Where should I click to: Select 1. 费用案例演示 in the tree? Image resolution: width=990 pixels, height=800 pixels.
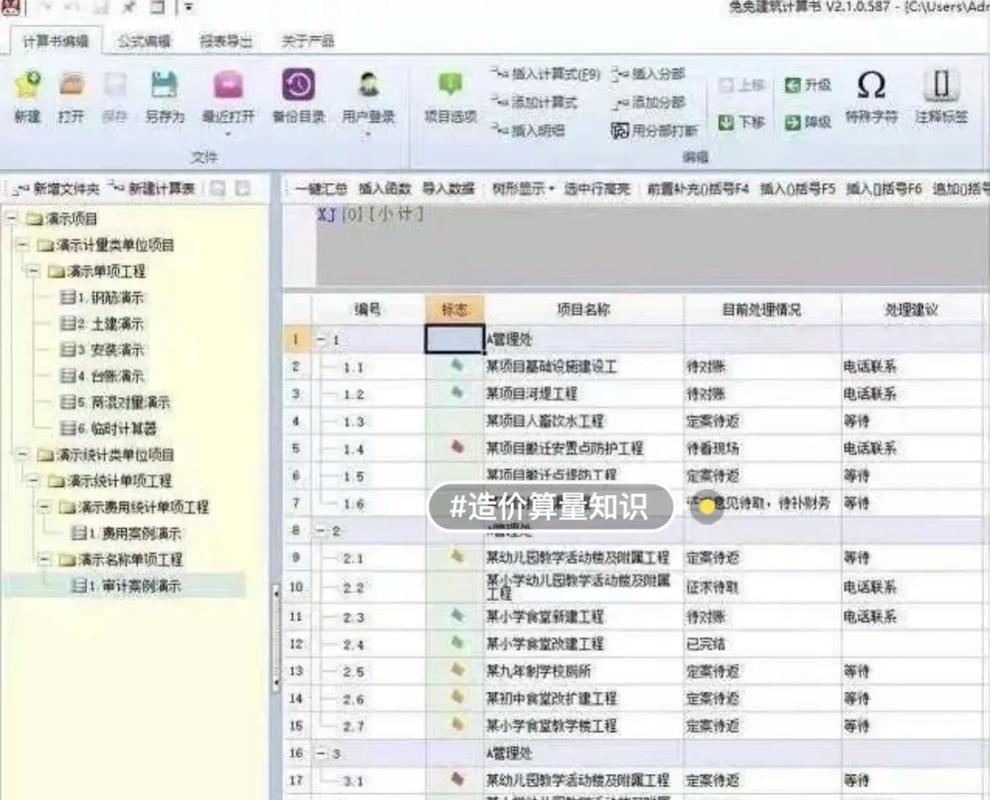pyautogui.click(x=126, y=534)
